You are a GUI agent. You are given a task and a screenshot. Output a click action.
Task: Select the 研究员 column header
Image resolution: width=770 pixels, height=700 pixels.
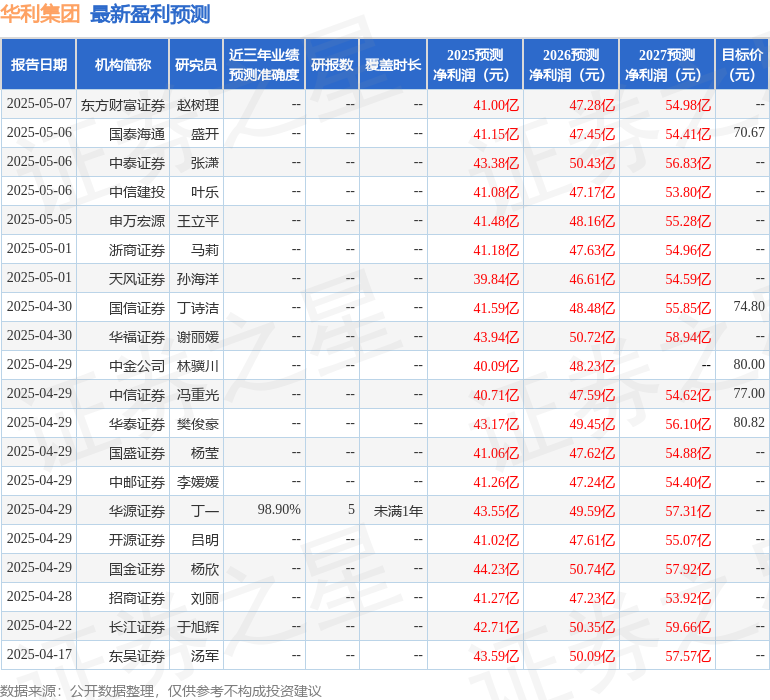[196, 65]
